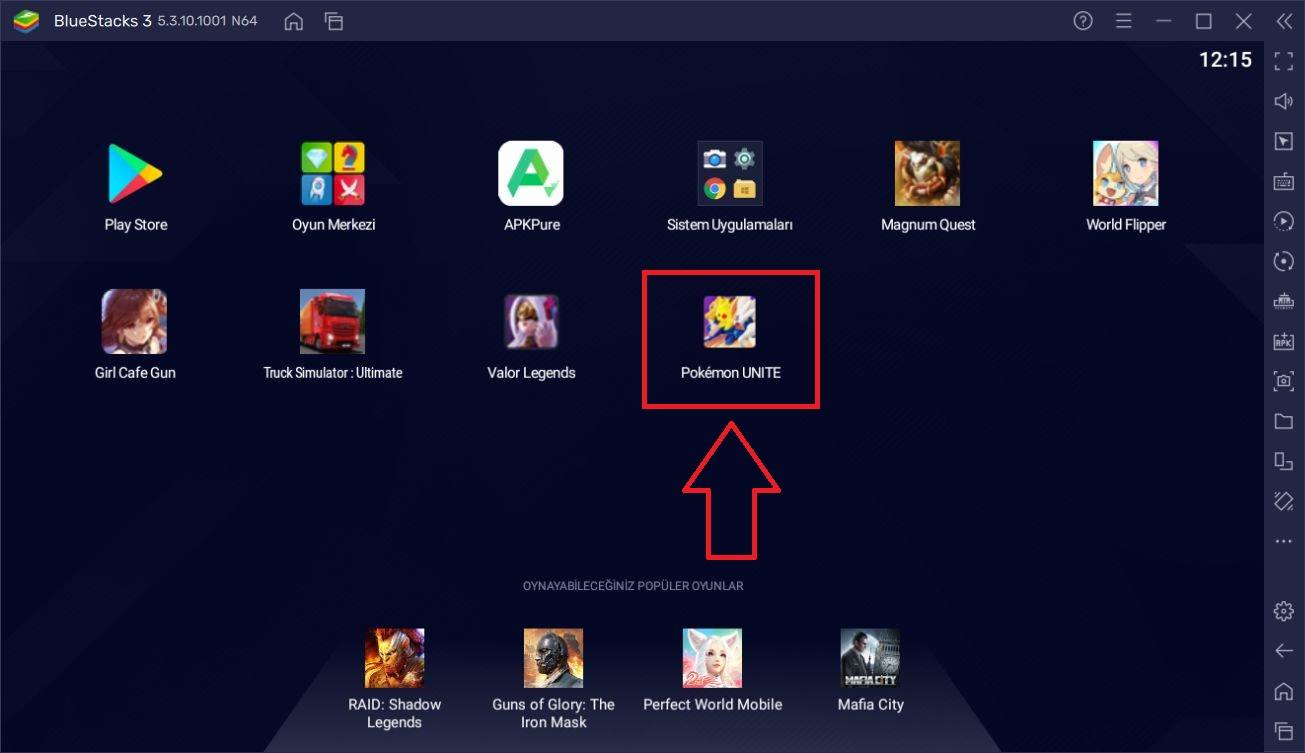This screenshot has height=753, width=1305.
Task: Maximize the BlueStacks window
Action: click(1204, 21)
